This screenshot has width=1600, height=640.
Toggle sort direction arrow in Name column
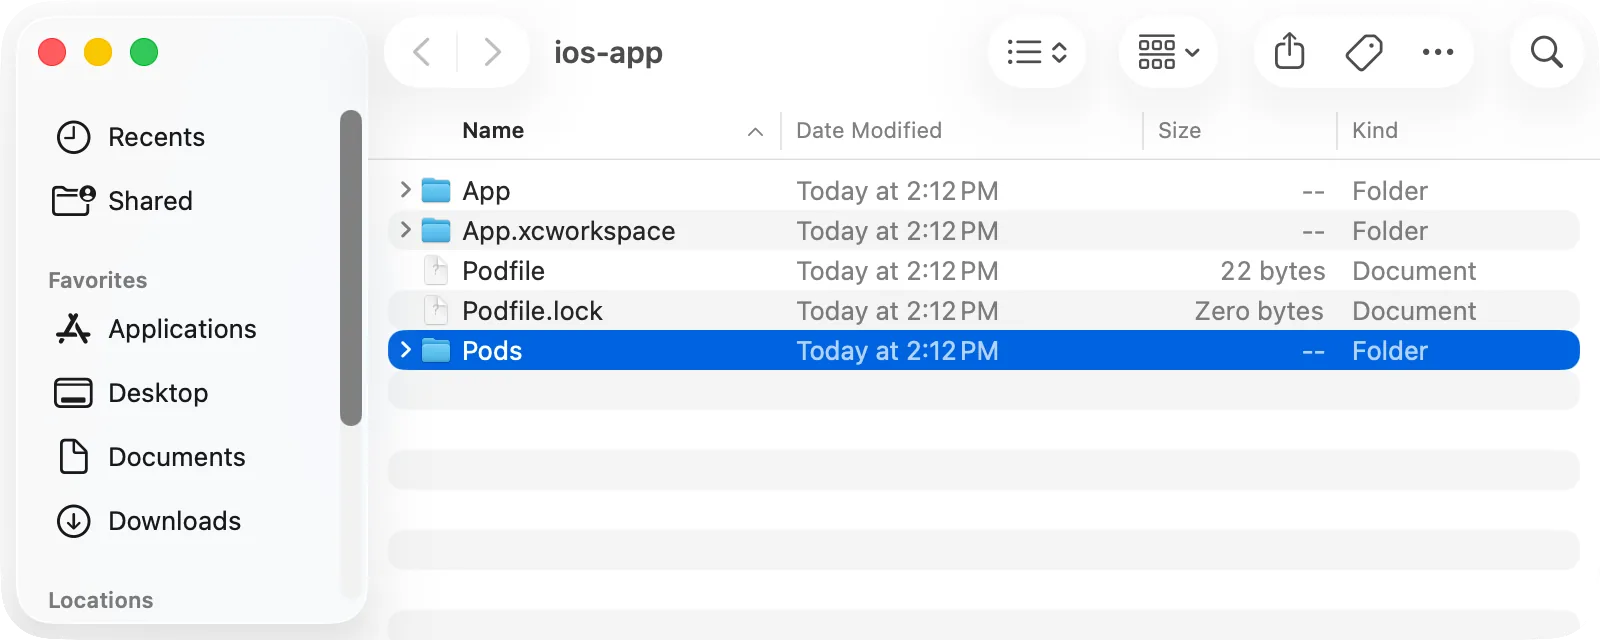click(756, 132)
